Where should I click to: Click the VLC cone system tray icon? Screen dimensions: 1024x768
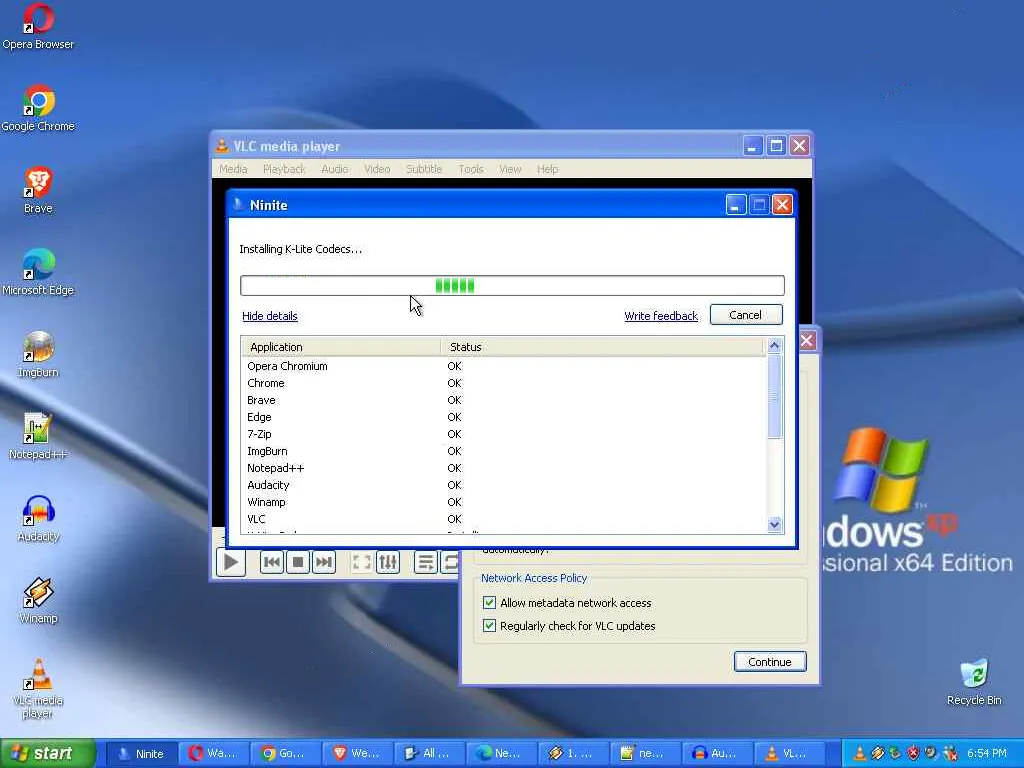point(860,754)
